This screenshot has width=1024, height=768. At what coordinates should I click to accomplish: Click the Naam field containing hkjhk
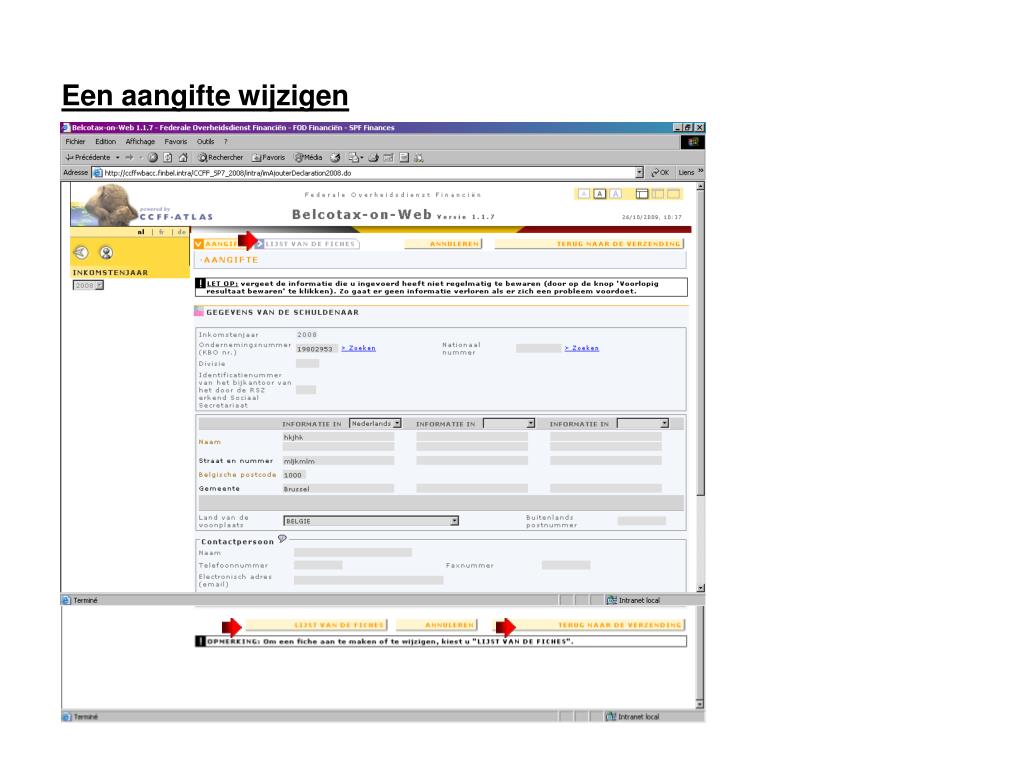pos(338,437)
